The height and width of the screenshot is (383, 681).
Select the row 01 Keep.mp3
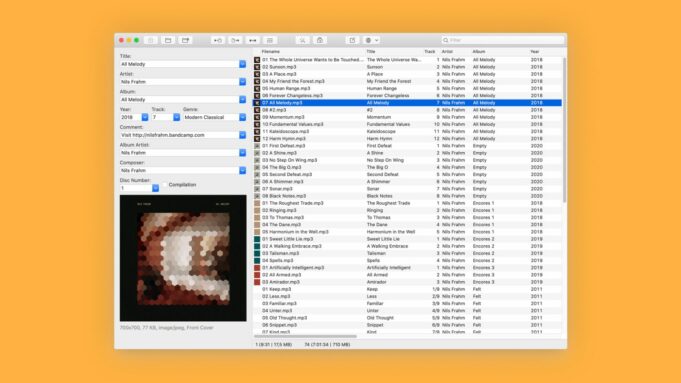point(407,289)
